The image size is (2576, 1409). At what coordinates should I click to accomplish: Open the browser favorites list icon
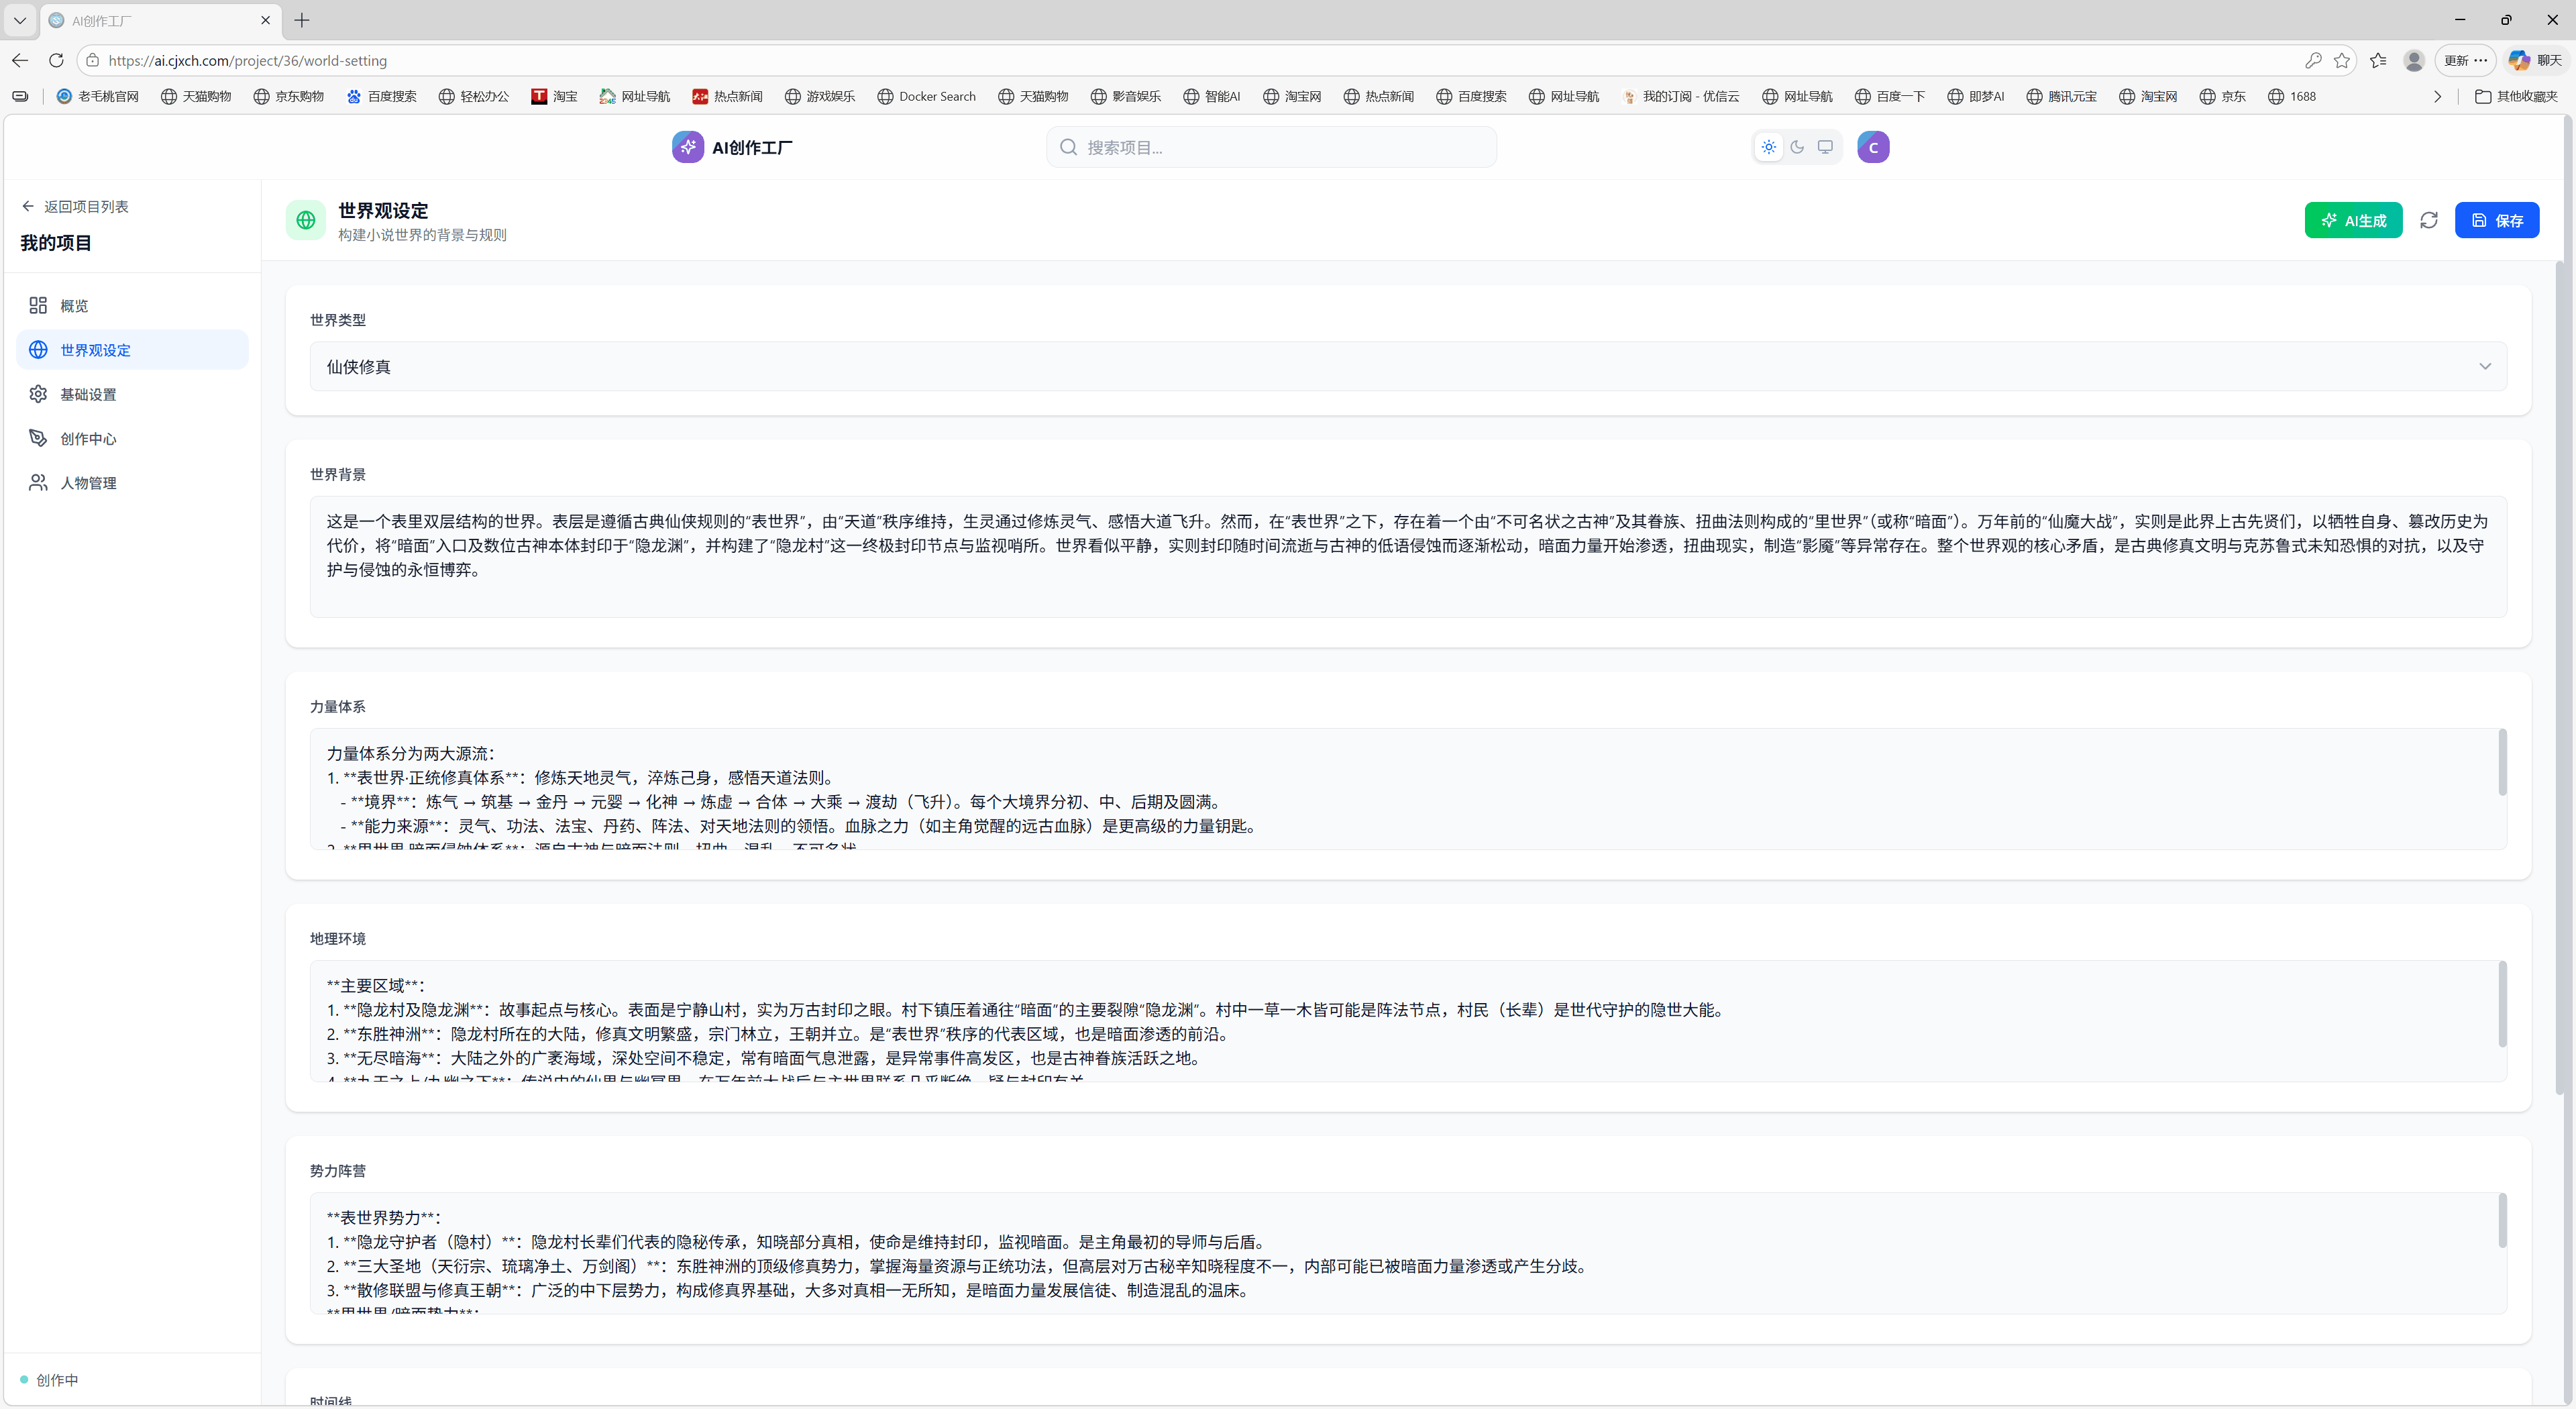(x=2378, y=60)
